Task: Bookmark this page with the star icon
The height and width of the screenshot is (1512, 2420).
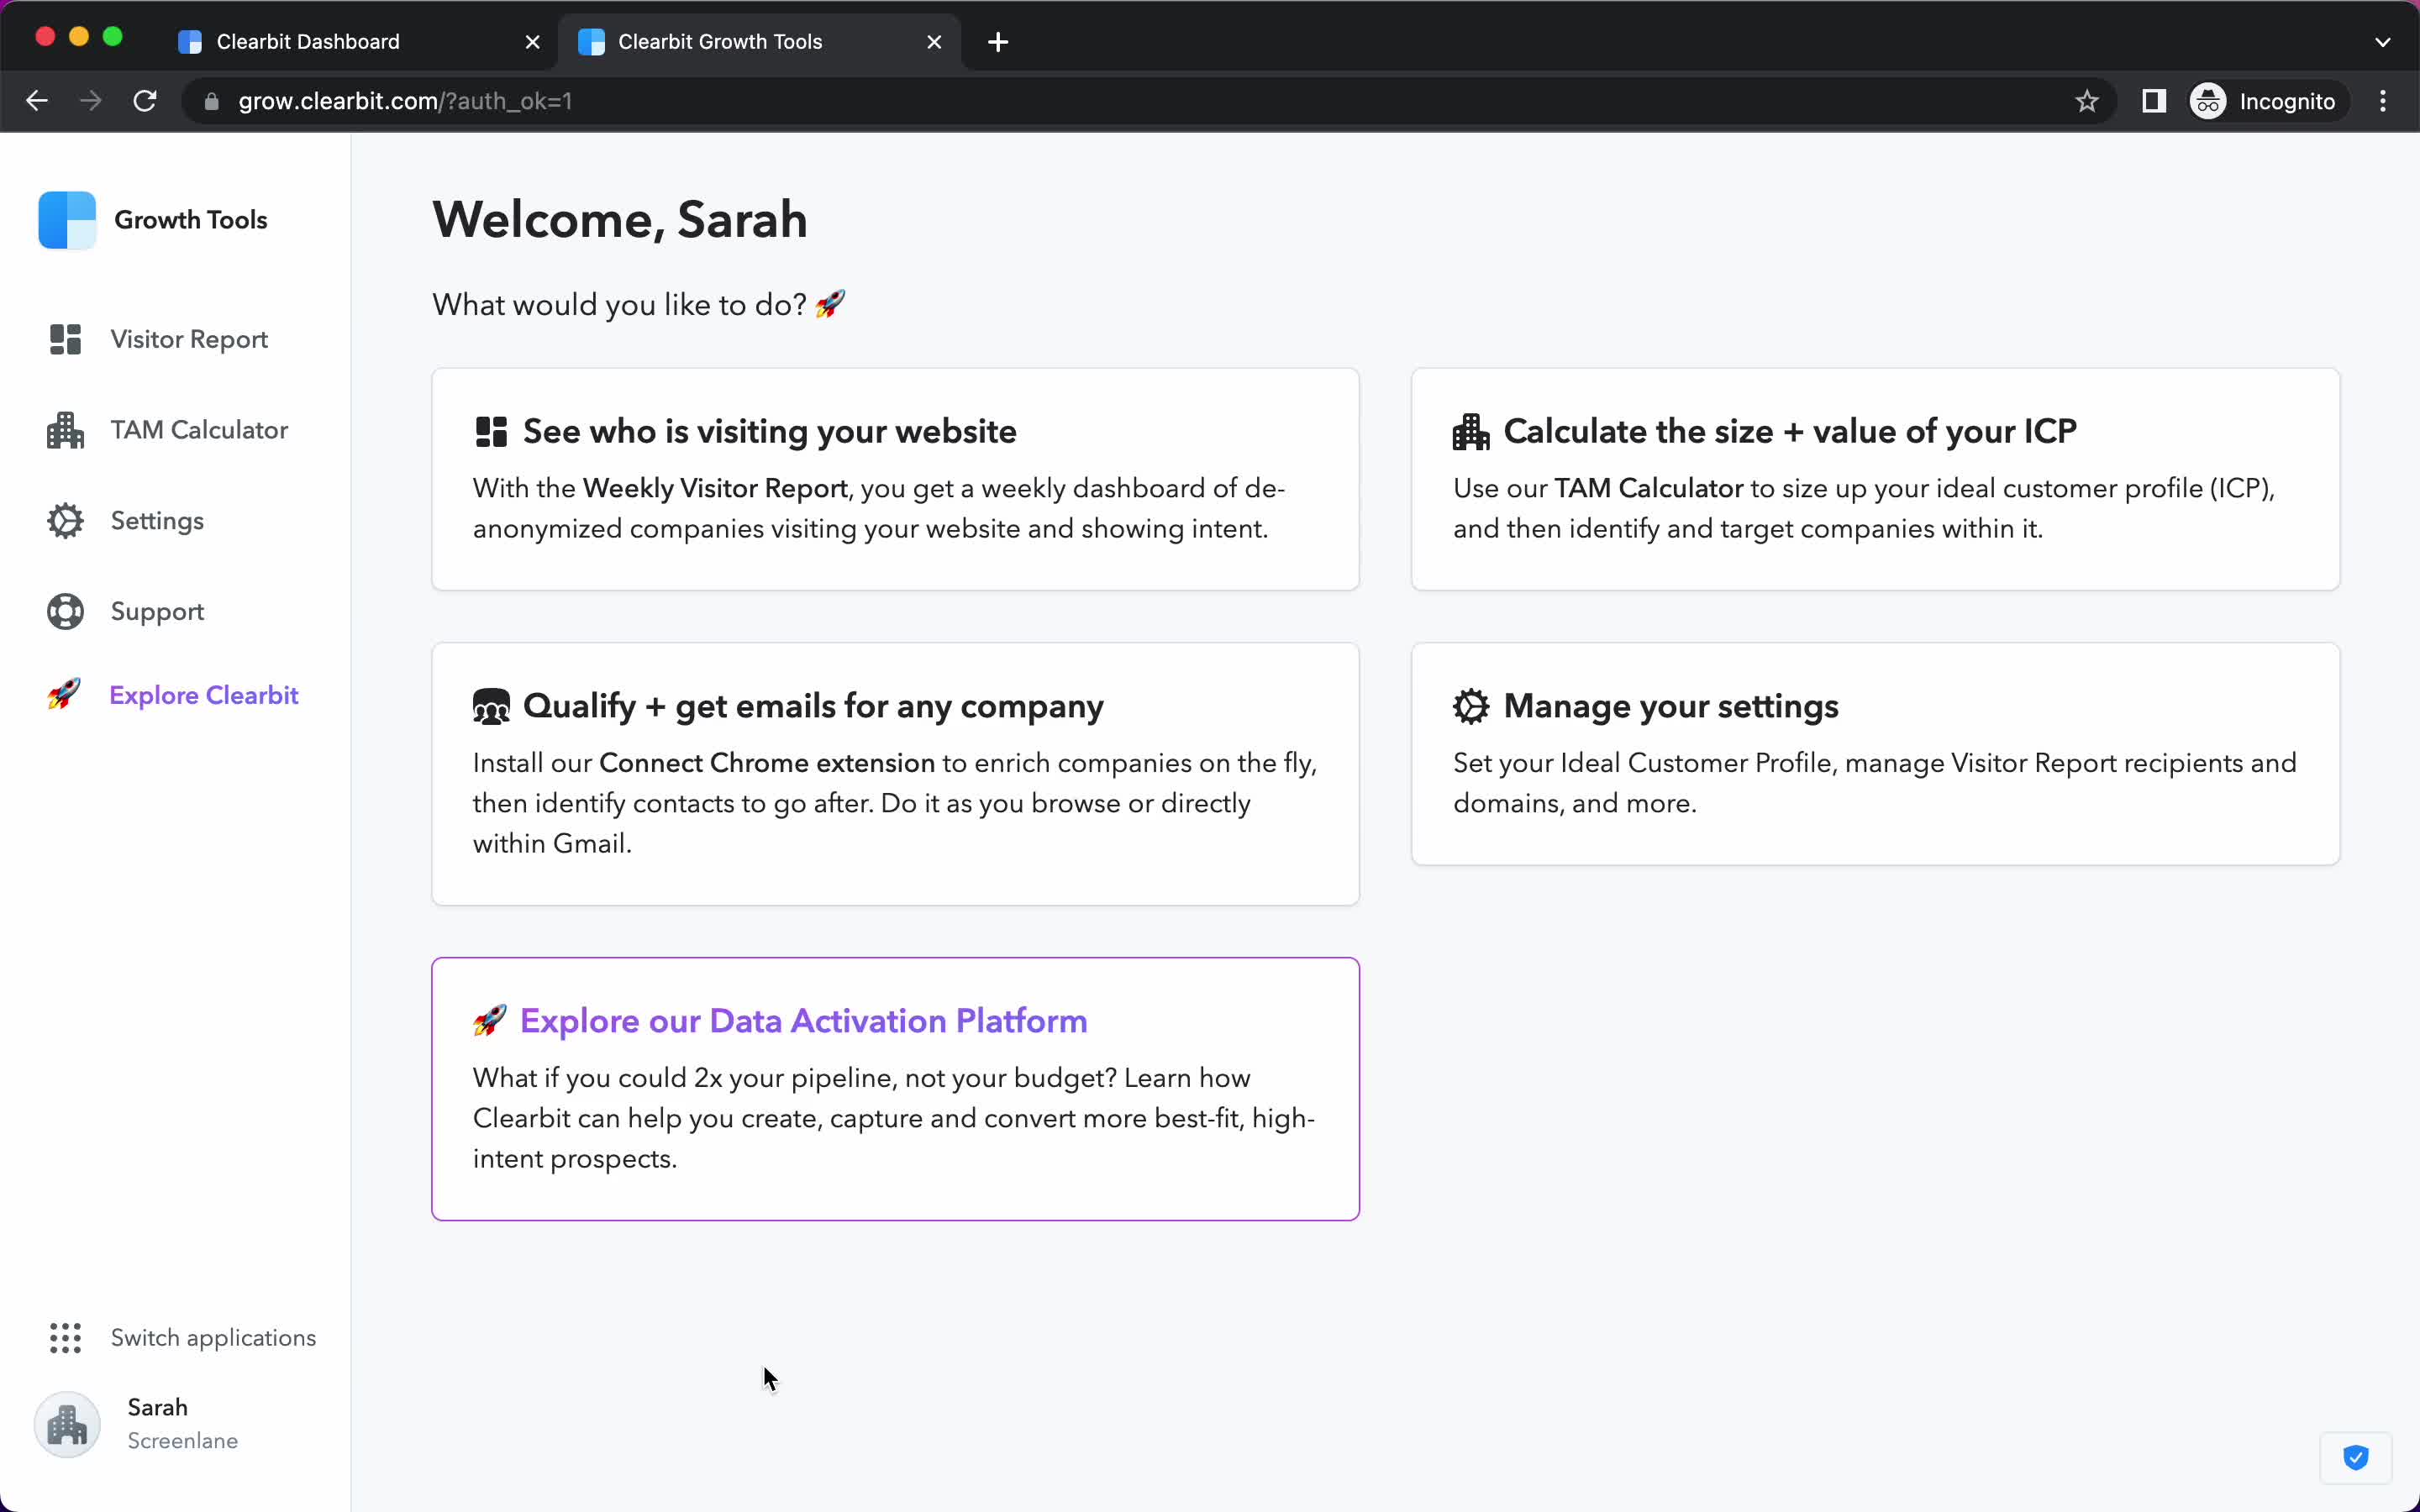Action: (2086, 101)
